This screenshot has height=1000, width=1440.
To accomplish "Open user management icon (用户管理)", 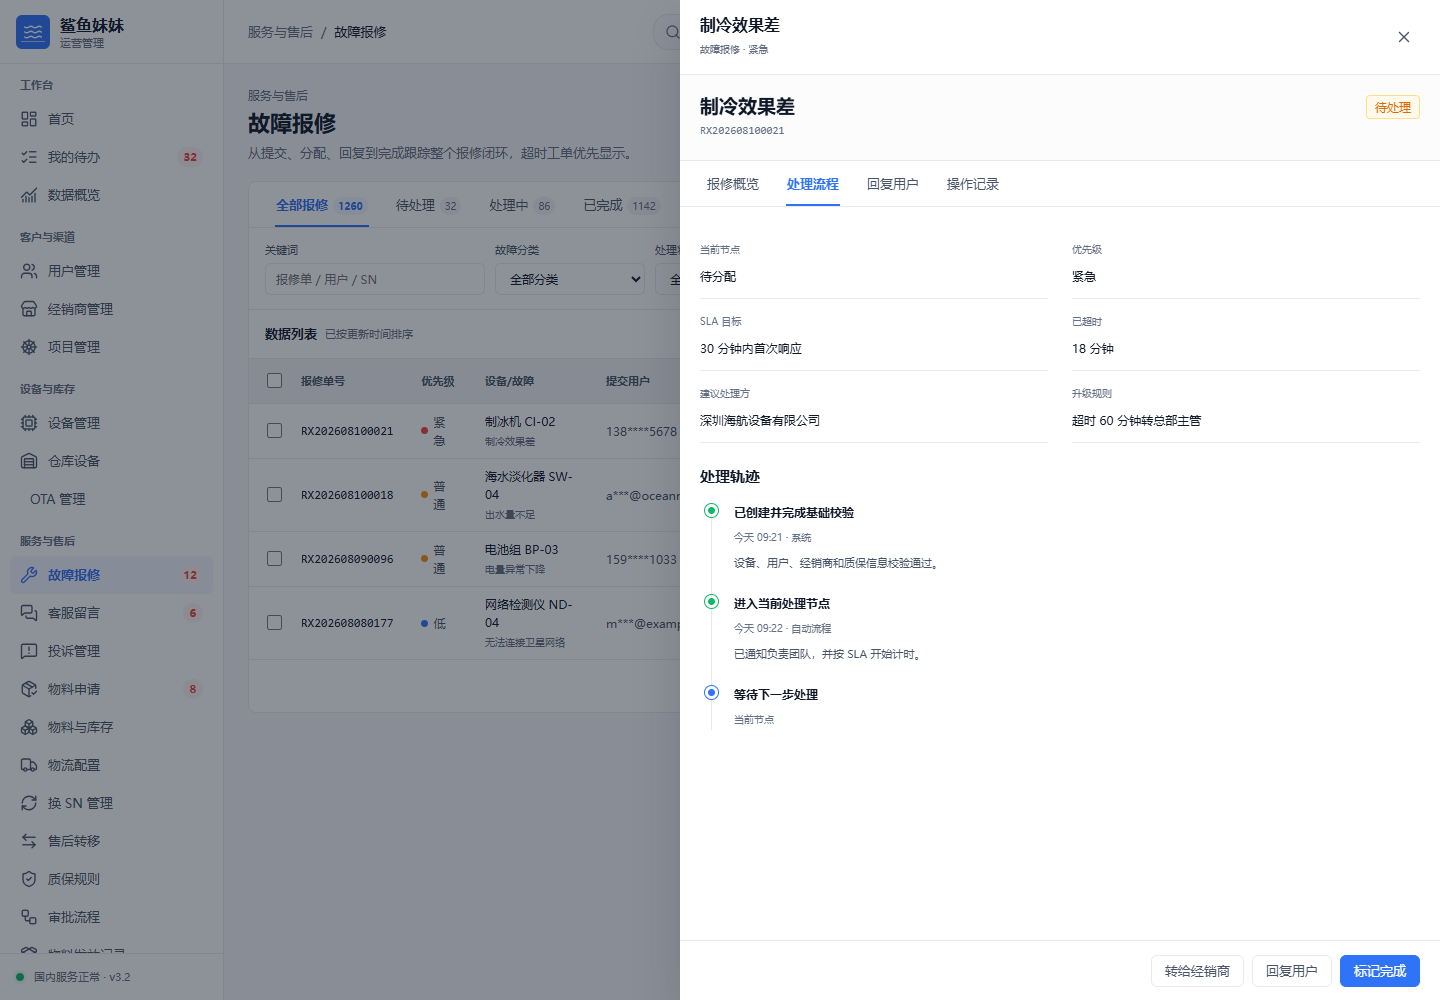I will click(x=29, y=271).
